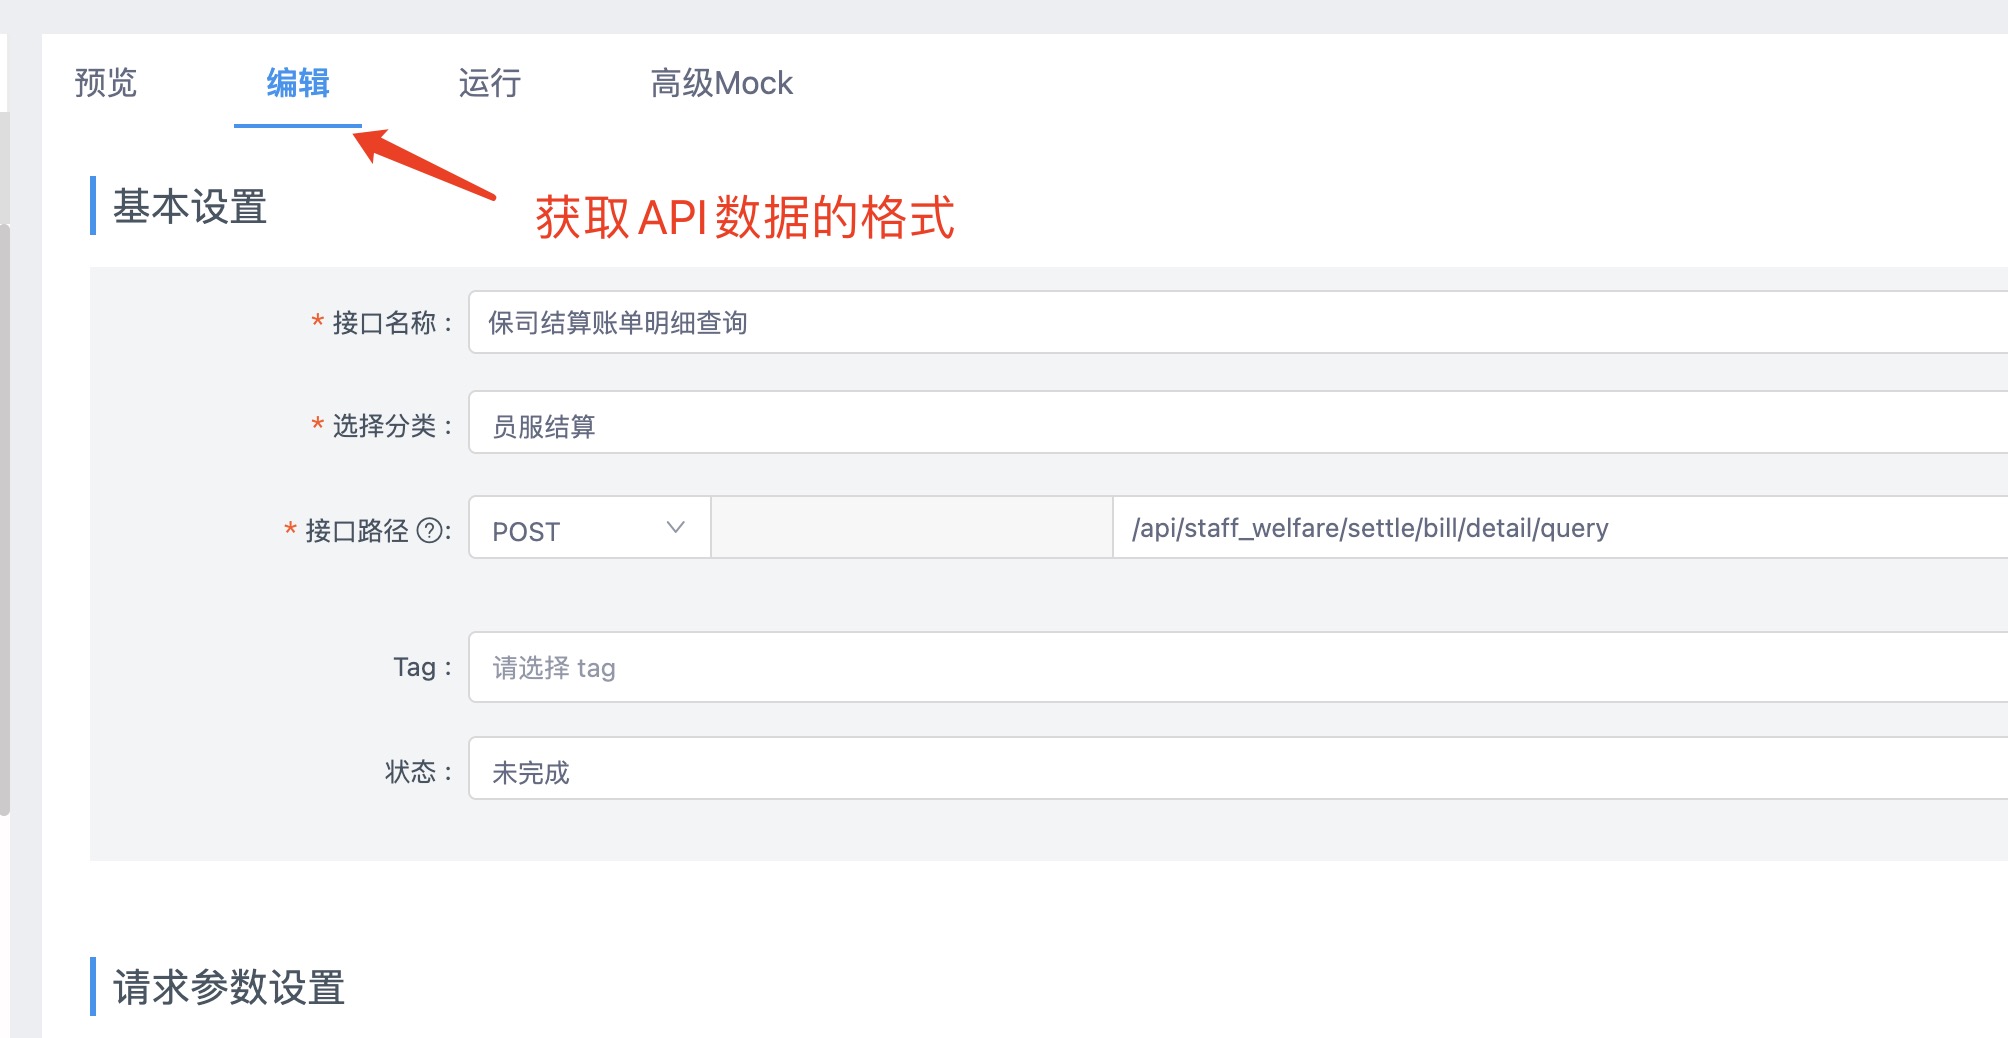The height and width of the screenshot is (1038, 2008).
Task: Click the help icon beside 接口路径
Action: pos(430,531)
